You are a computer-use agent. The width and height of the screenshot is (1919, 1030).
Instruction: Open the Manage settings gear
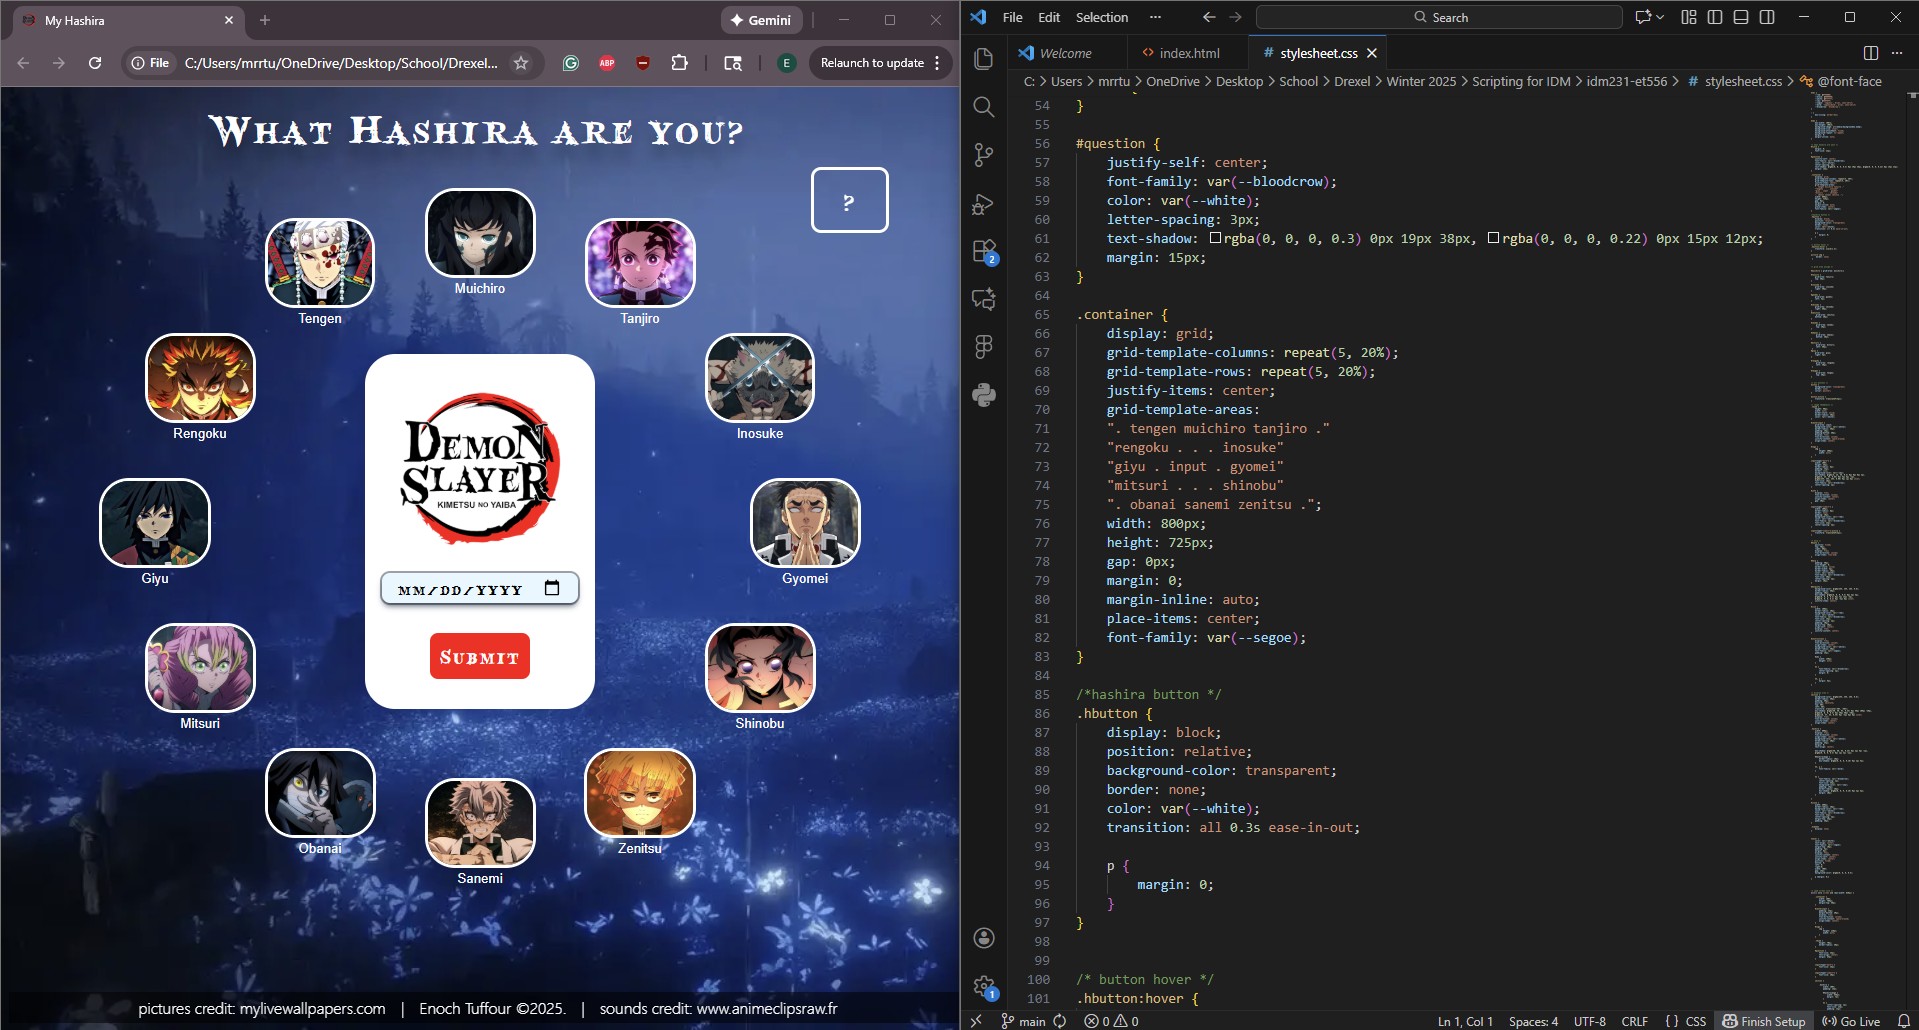(x=984, y=986)
